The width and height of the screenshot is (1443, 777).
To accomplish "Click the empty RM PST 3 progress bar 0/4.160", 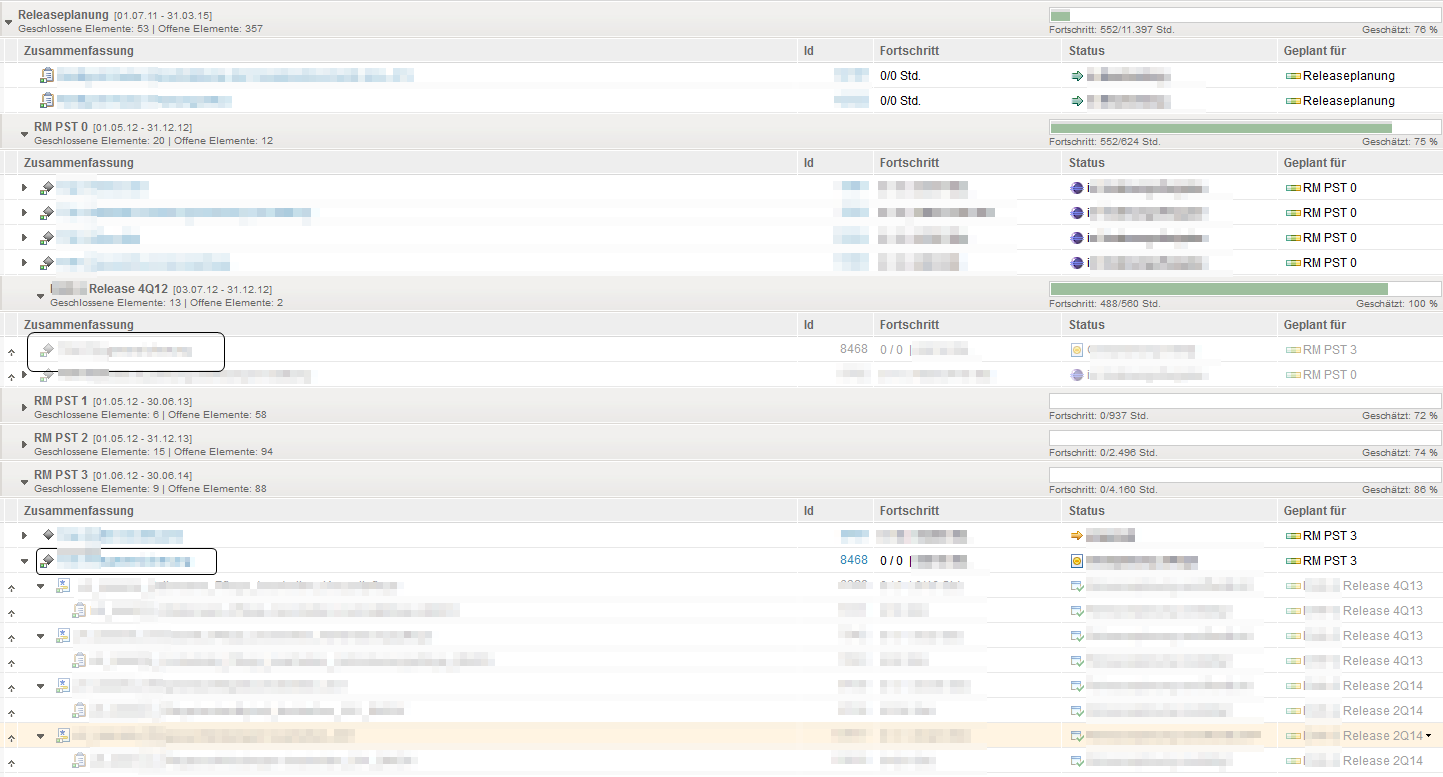I will (1244, 475).
